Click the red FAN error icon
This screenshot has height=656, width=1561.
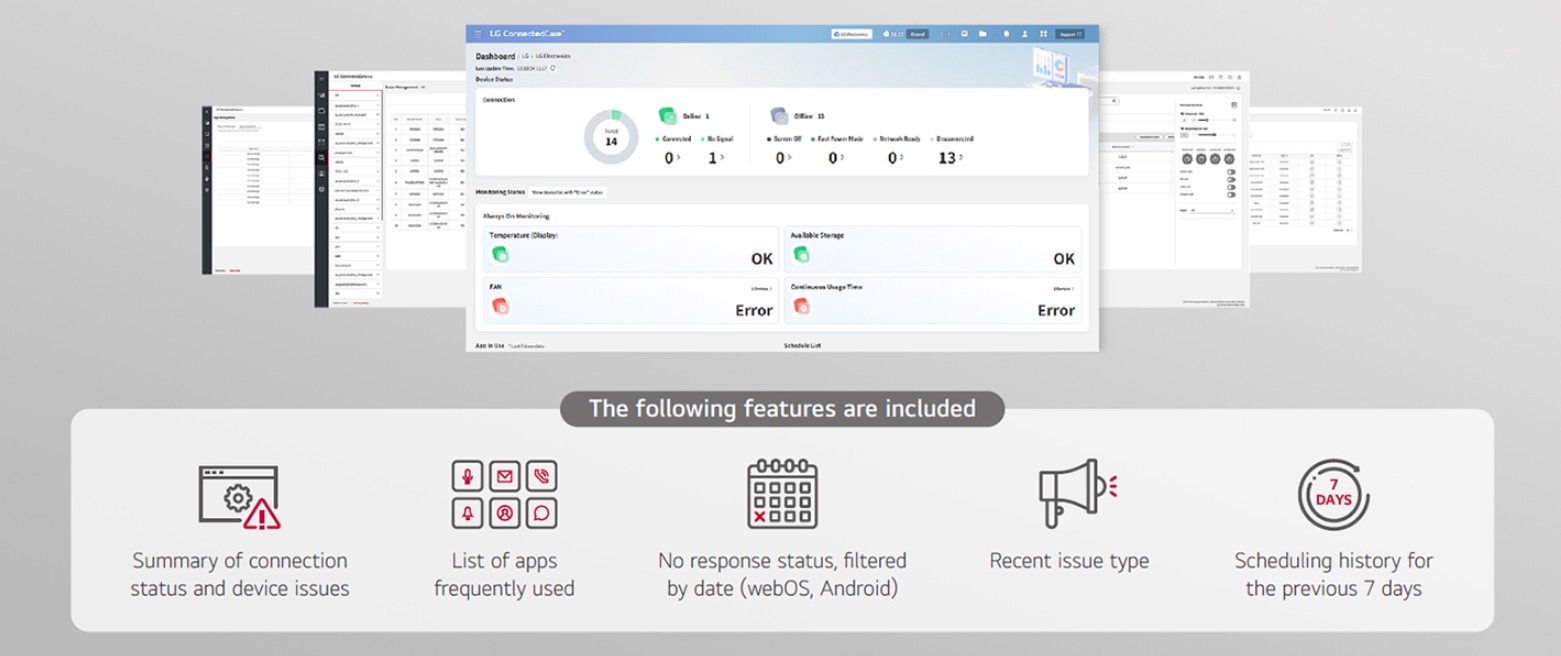(x=500, y=307)
